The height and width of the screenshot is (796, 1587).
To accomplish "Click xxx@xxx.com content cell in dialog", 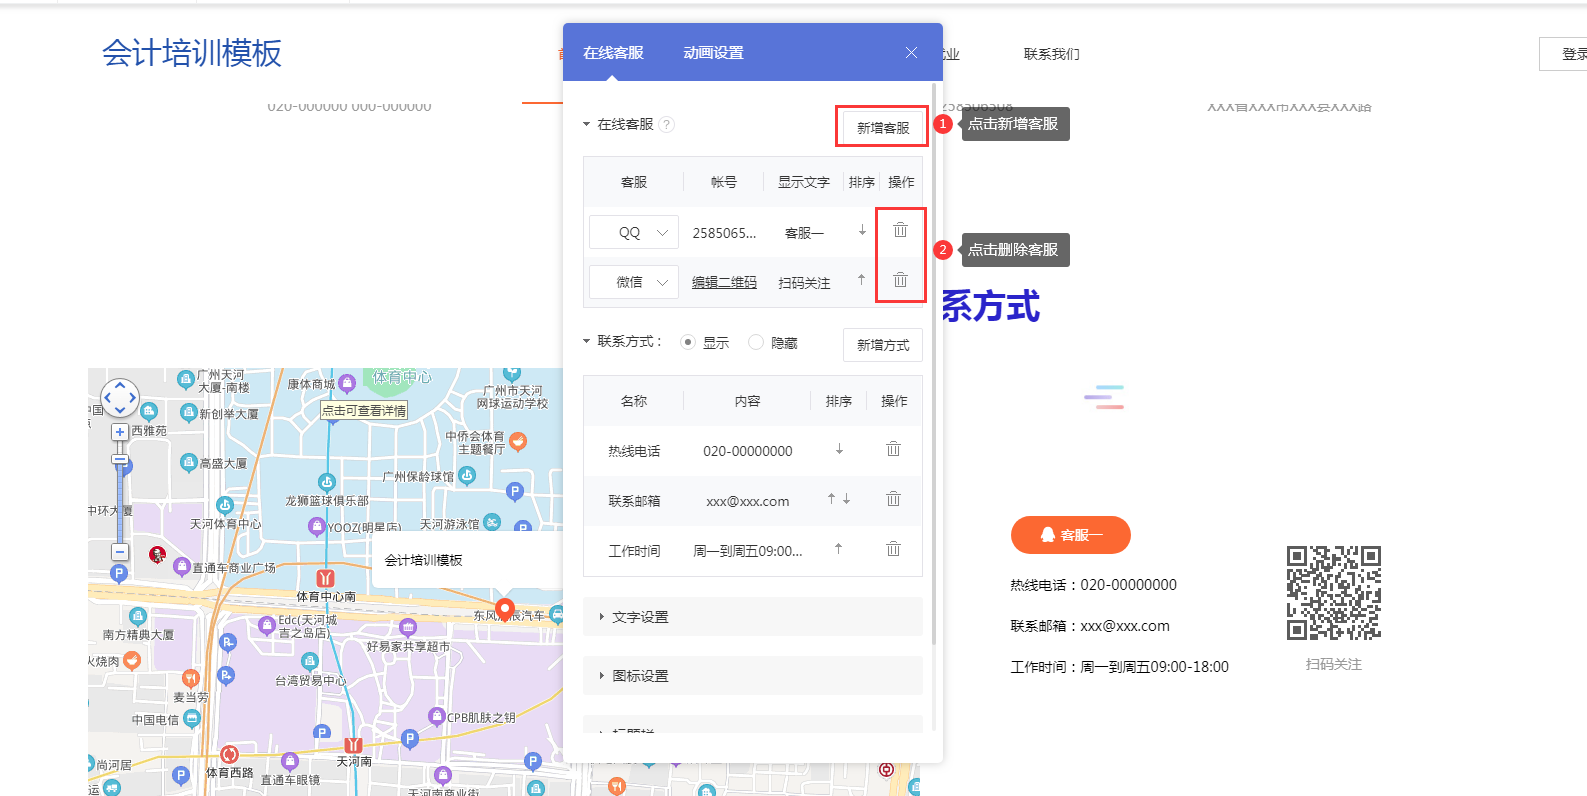I will [747, 501].
